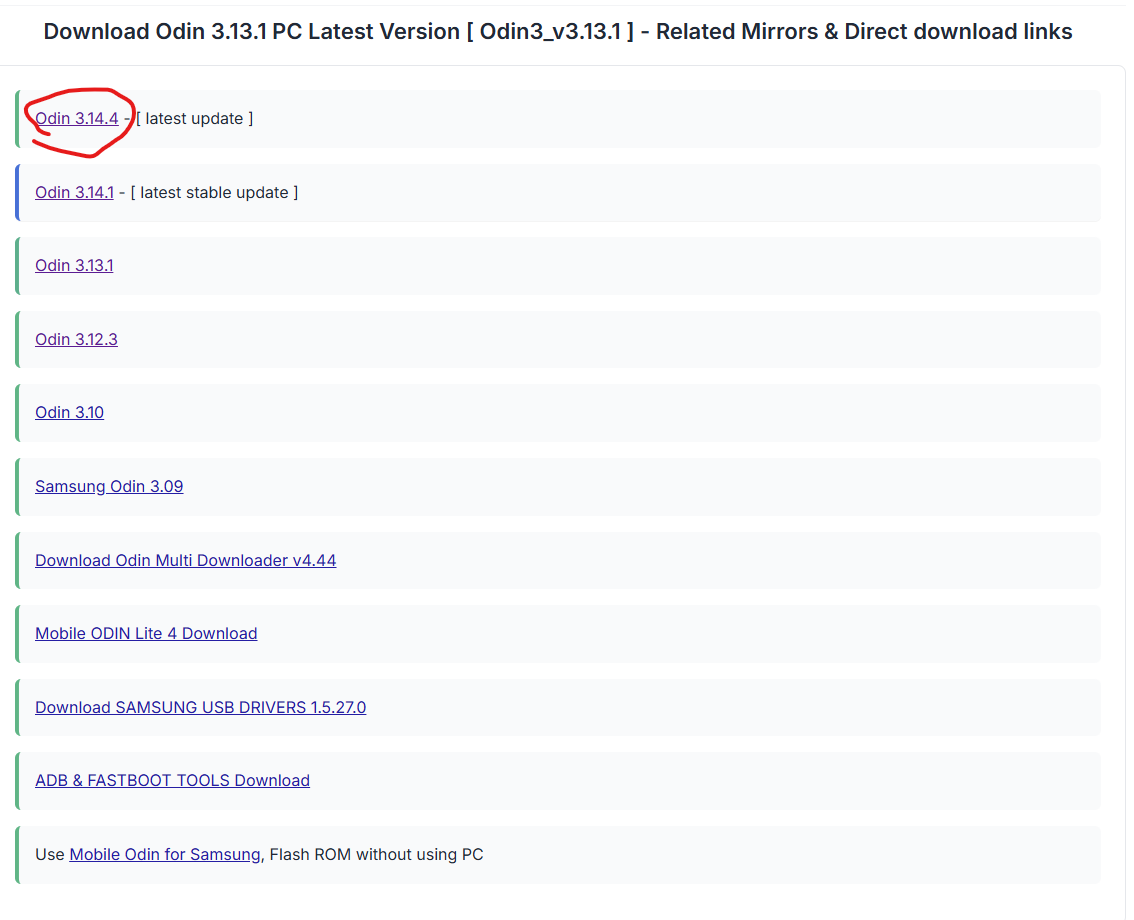Click the Odin 3.13.1 link
The image size is (1134, 920).
[x=74, y=265]
